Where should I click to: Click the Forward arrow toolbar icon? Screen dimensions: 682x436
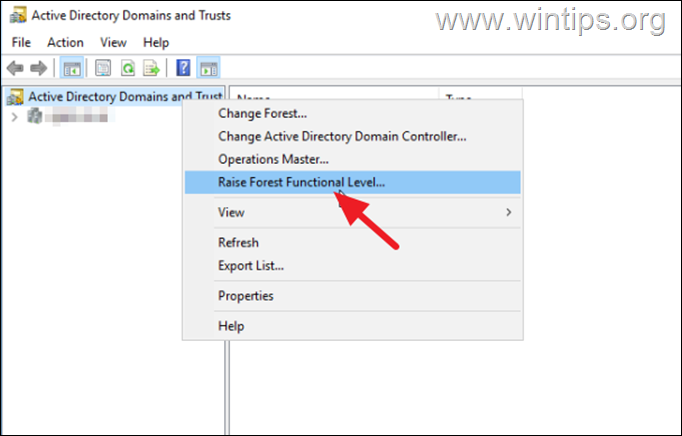click(x=39, y=68)
